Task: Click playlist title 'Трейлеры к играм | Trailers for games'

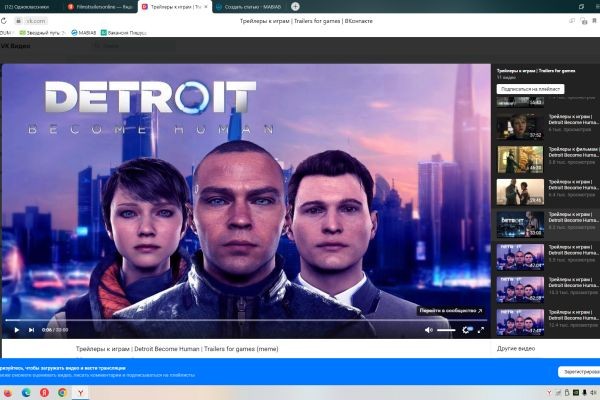Action: [536, 71]
